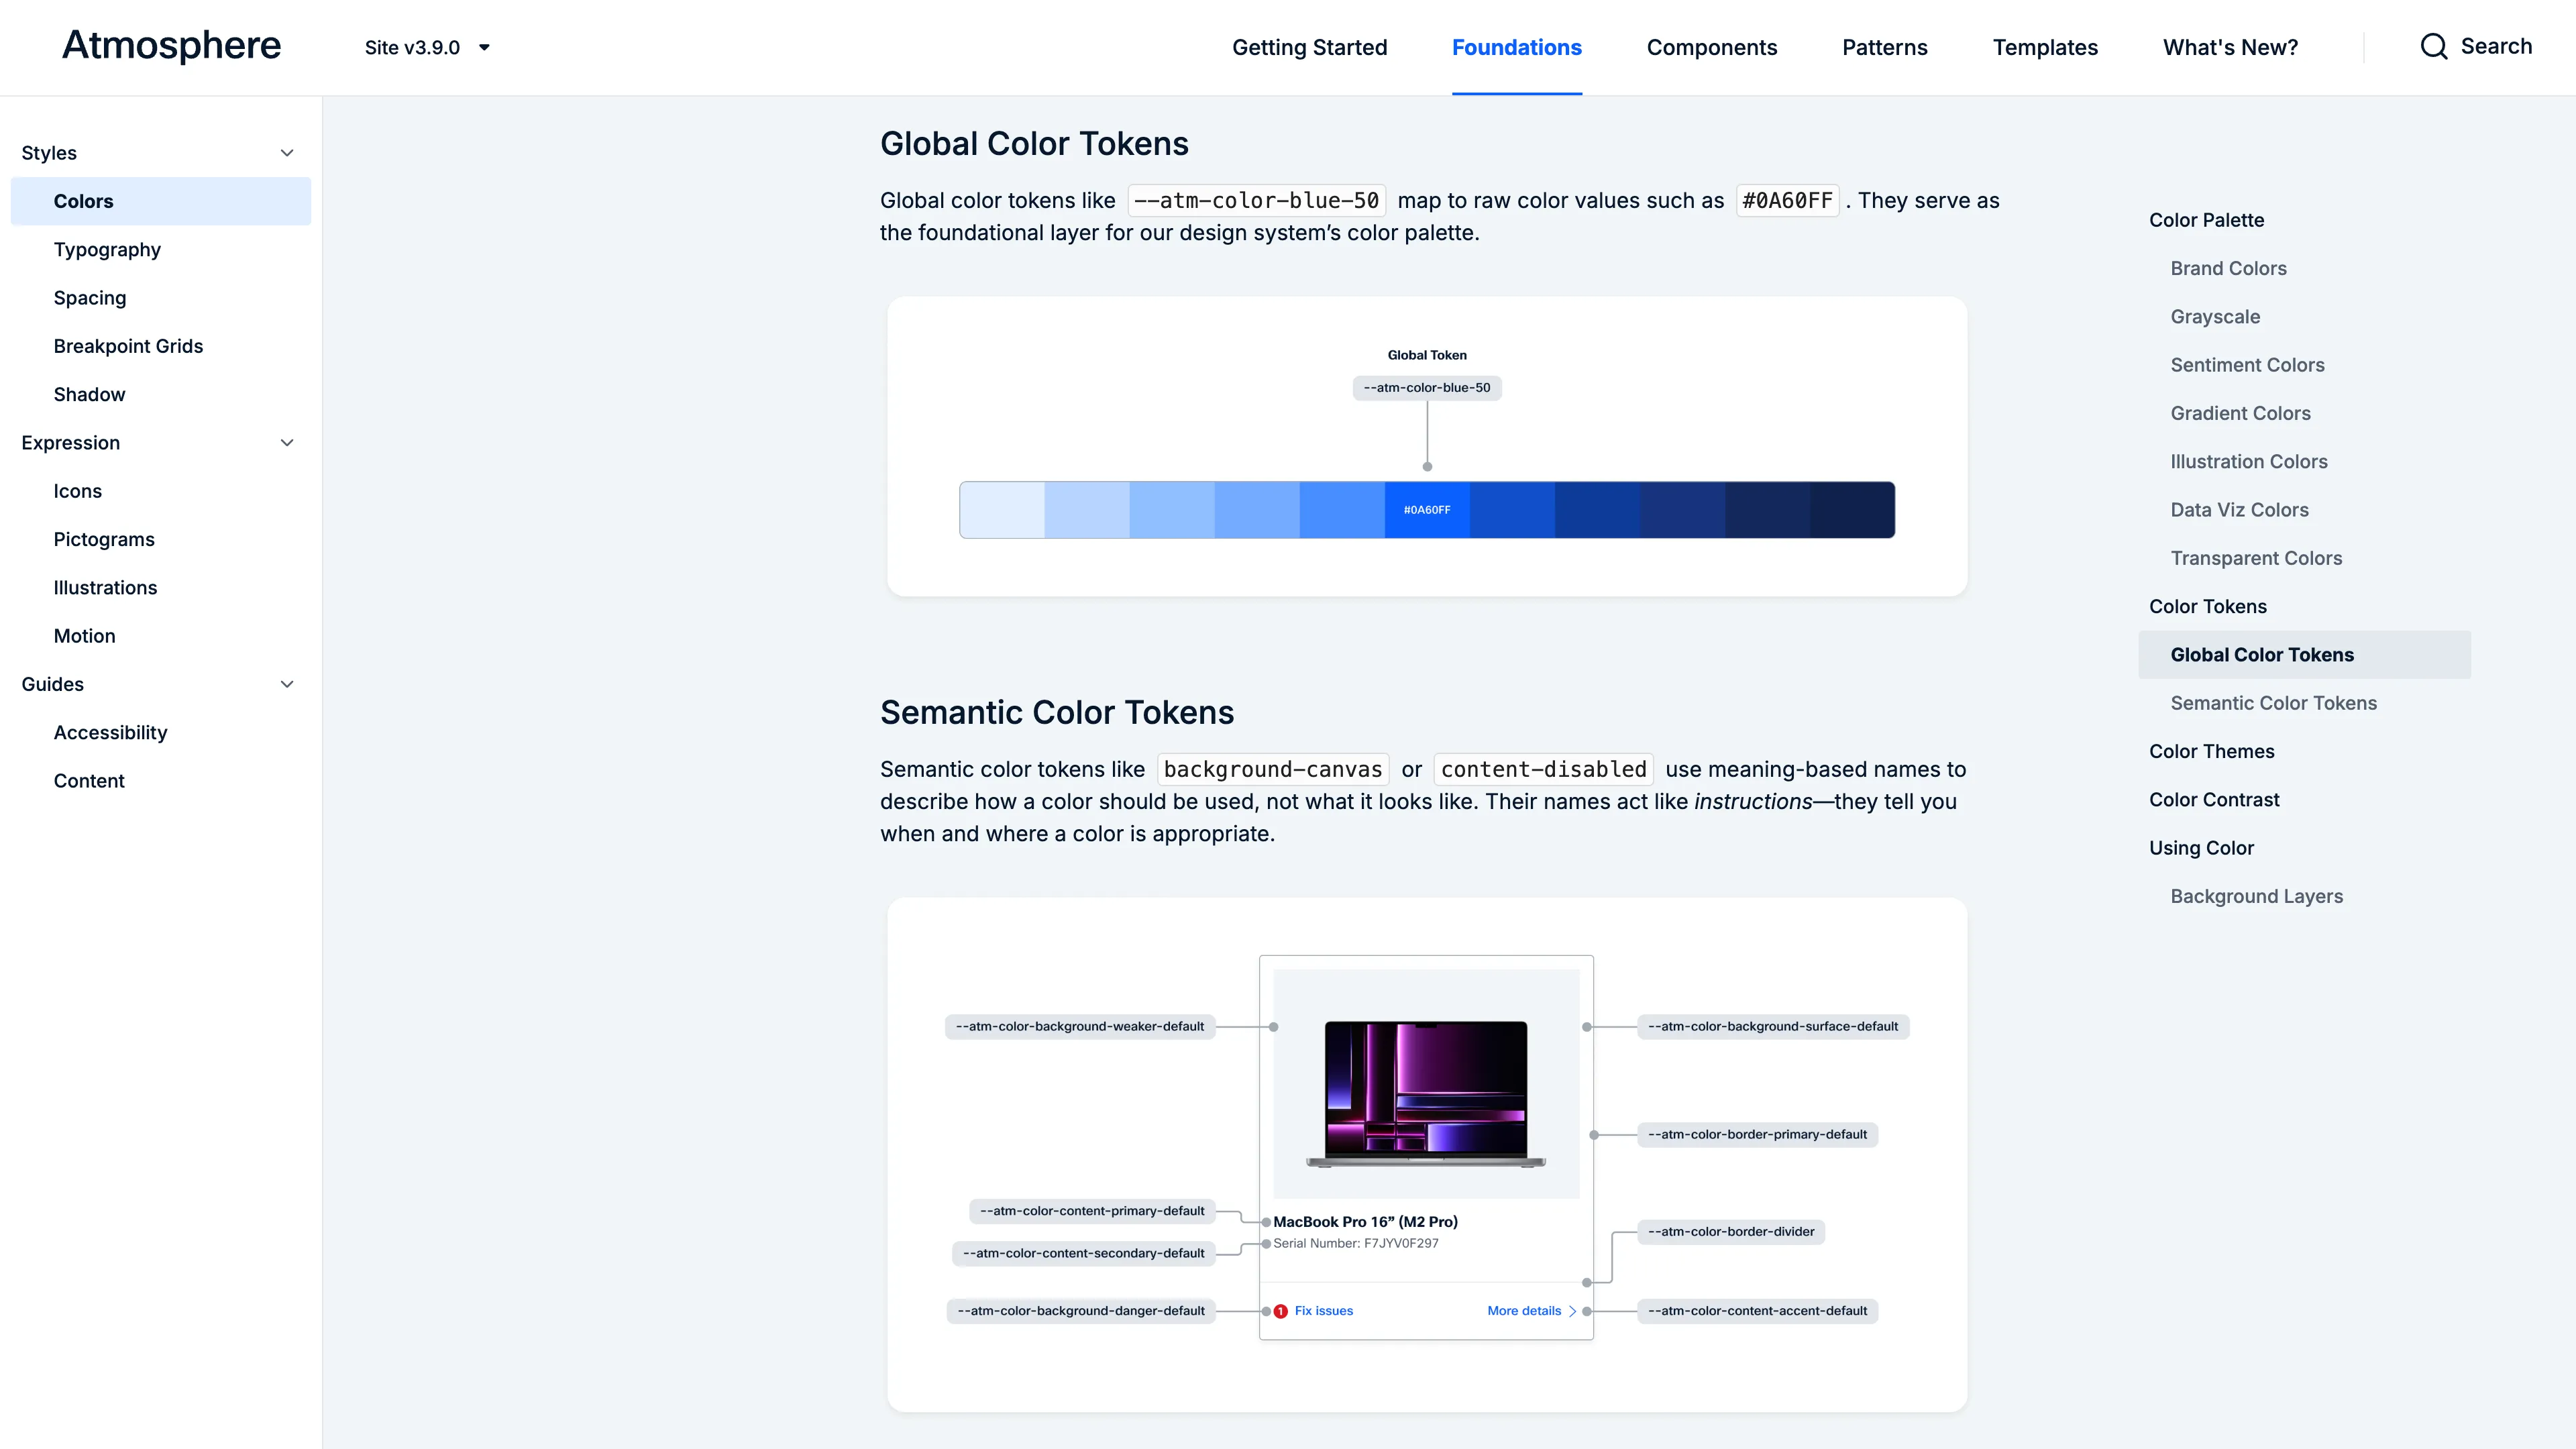Open the Site v3.9.0 version dropdown

pos(427,47)
